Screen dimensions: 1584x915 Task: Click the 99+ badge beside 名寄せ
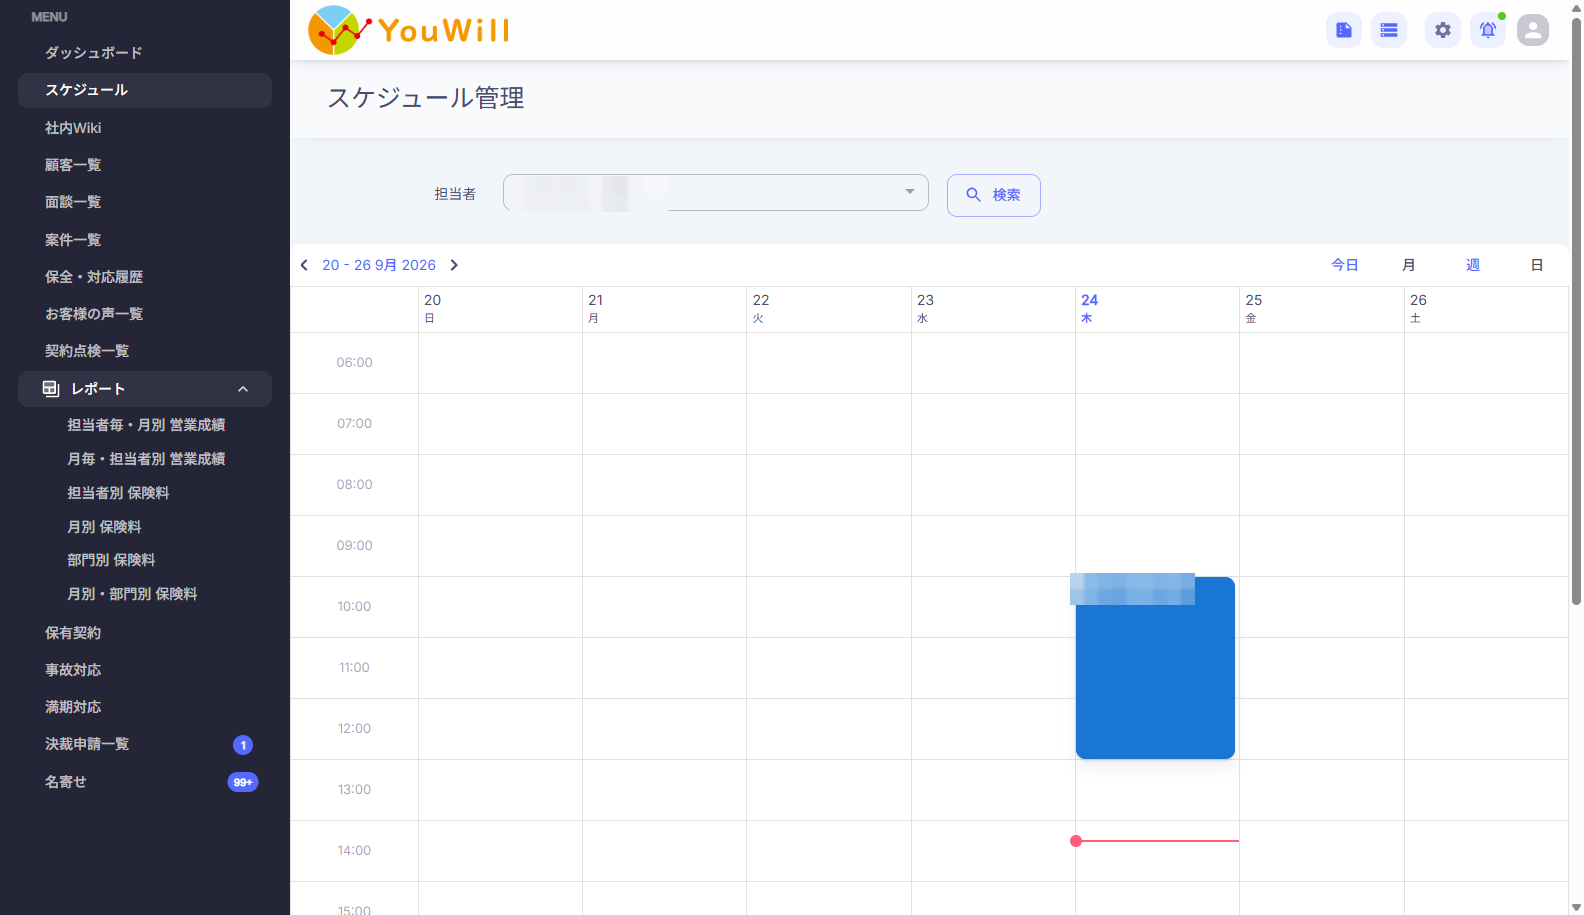243,782
